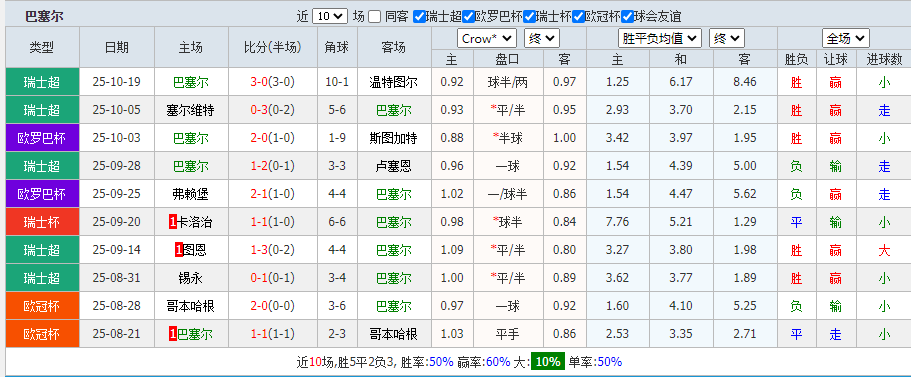
Task: Click draw odds 6.17 cell
Action: 681,82
